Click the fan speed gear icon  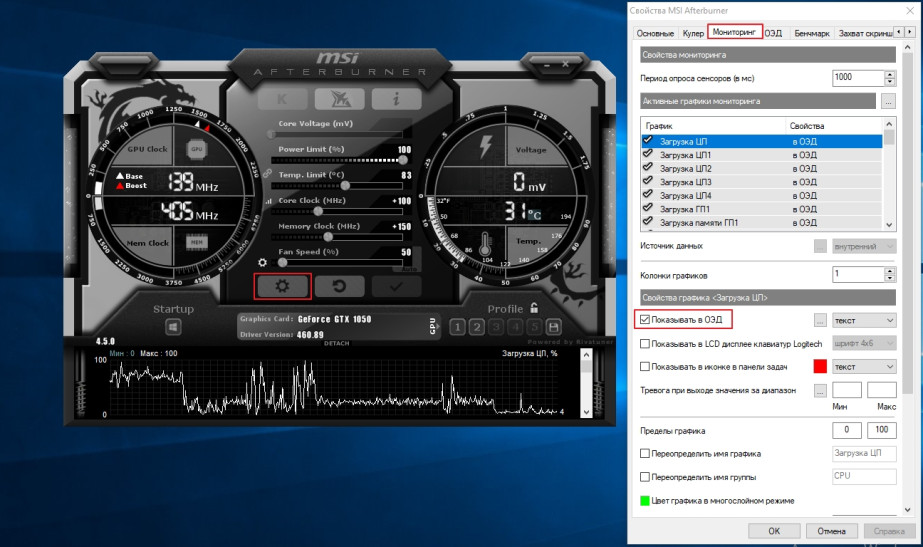tap(263, 263)
